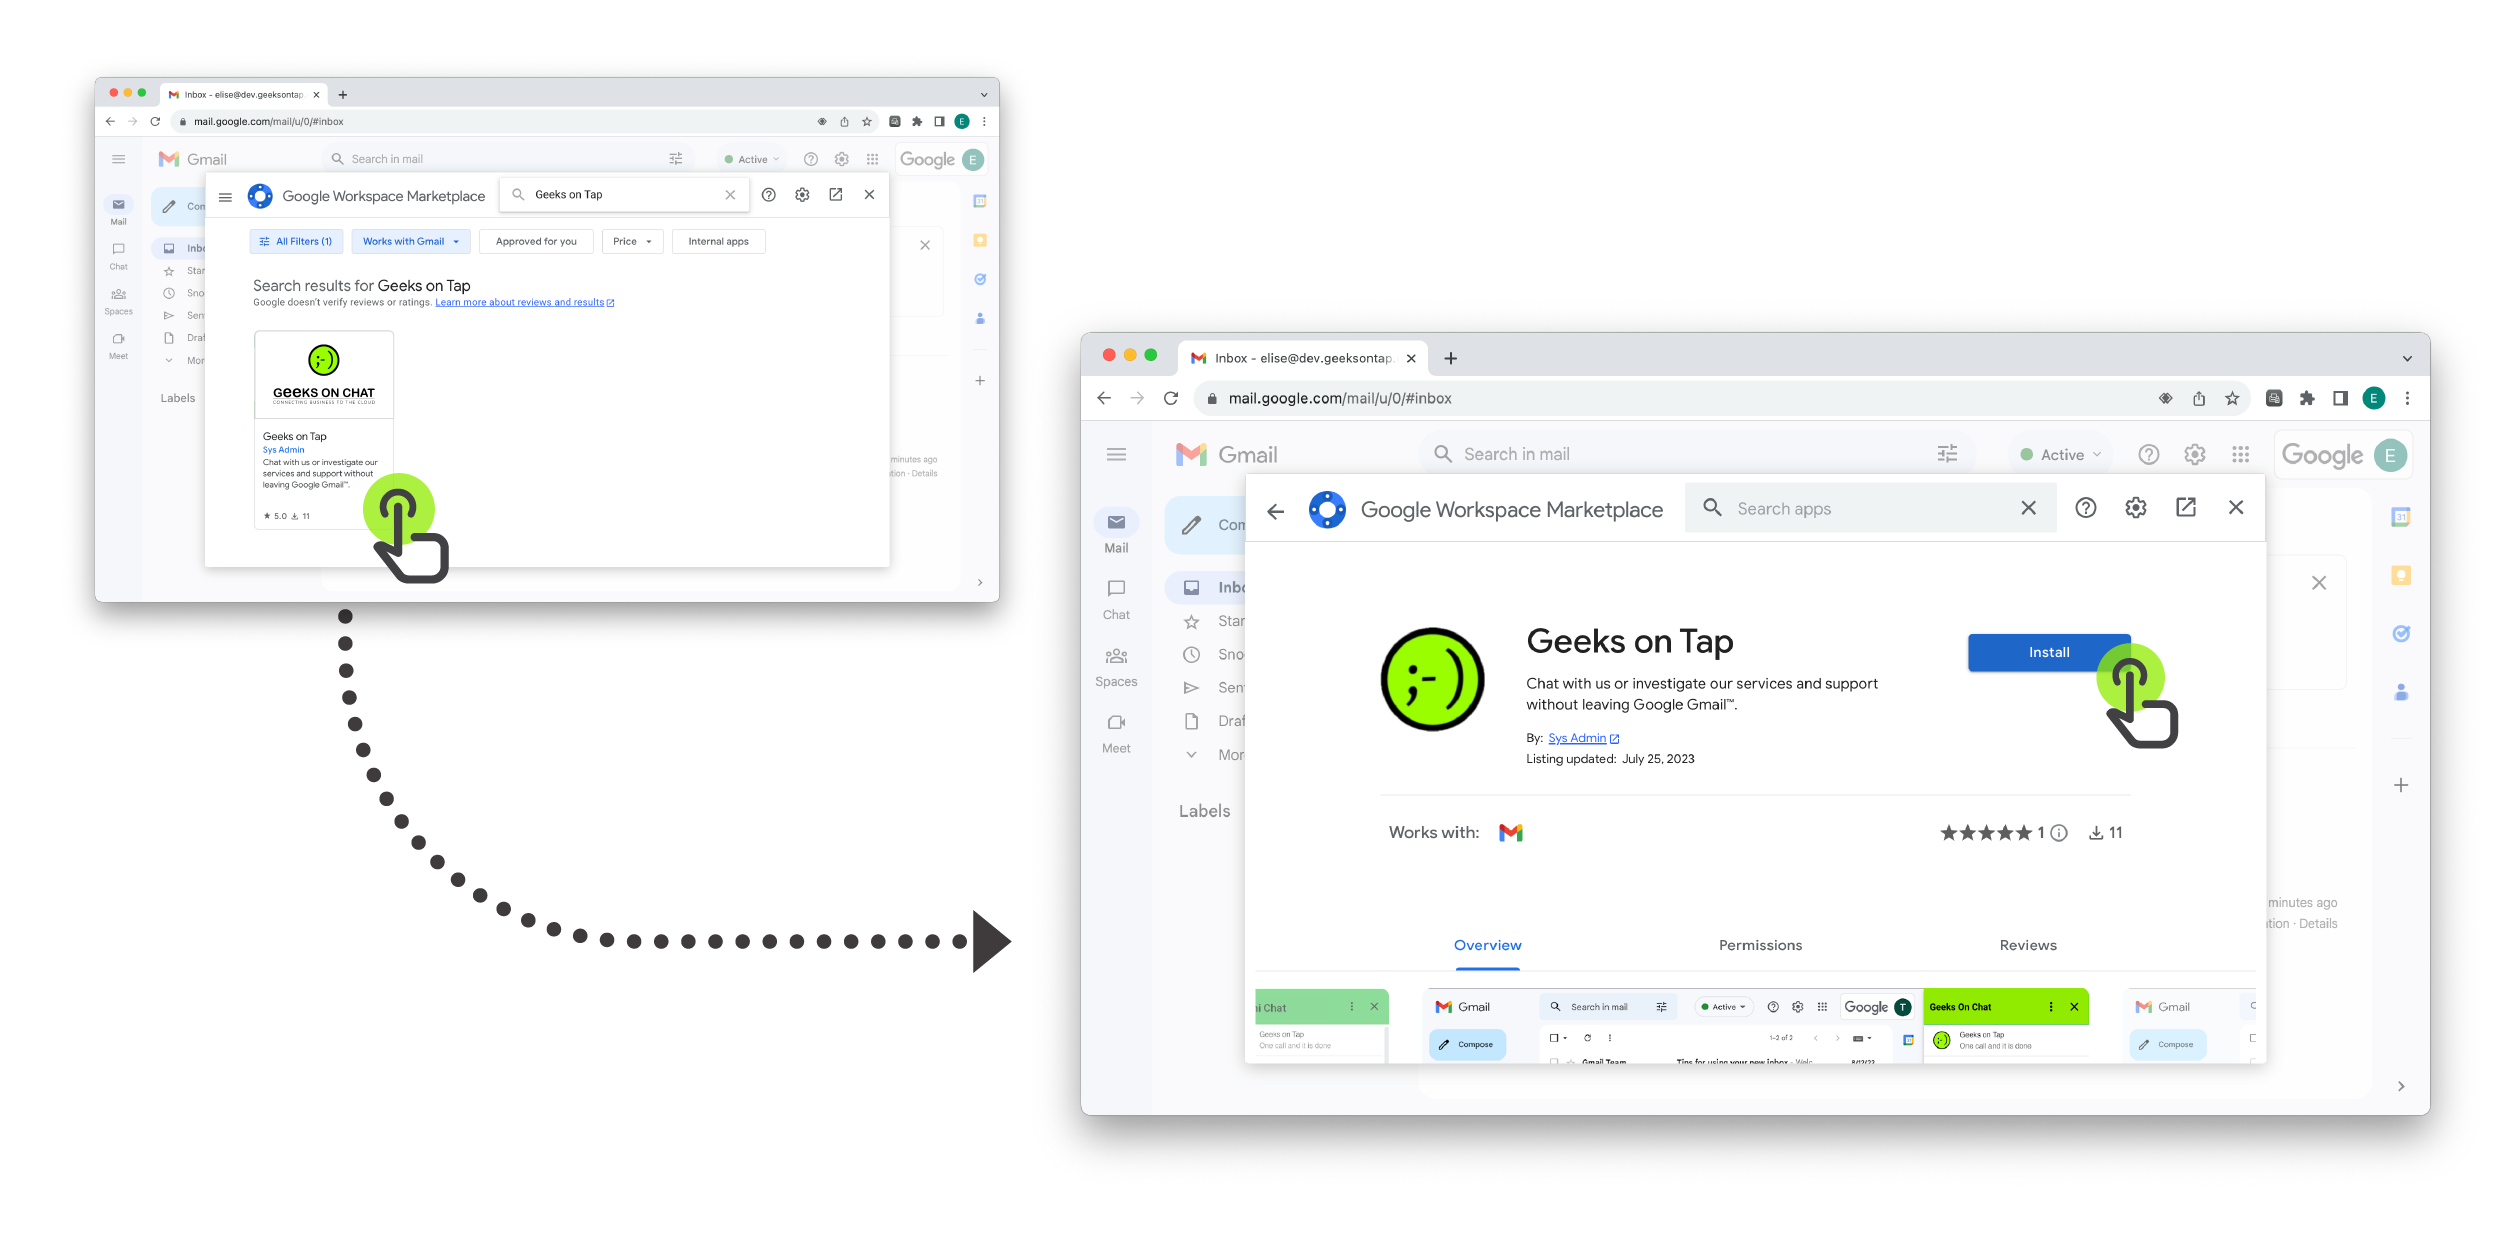Open Snoozed in right Gmail folder list
2500x1250 pixels.
[1213, 654]
